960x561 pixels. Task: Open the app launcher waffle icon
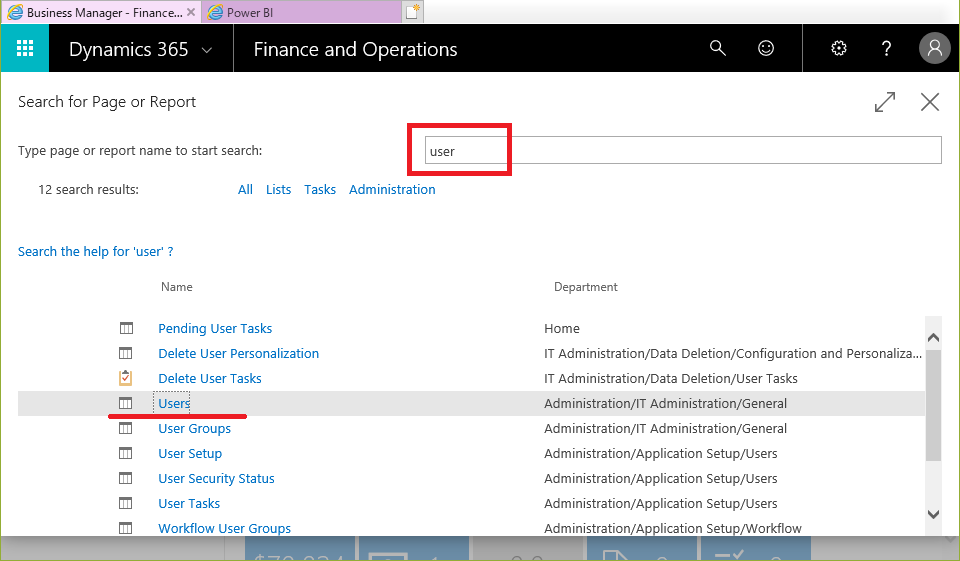point(24,48)
